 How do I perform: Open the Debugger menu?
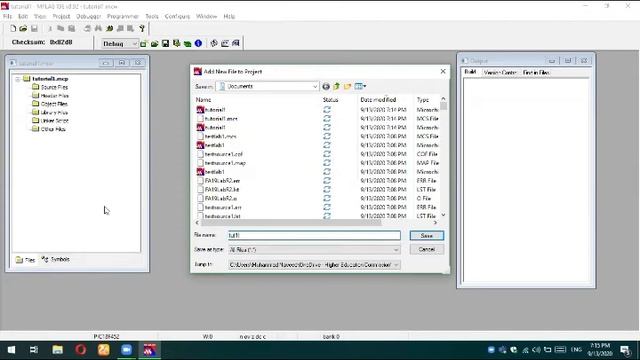(x=89, y=16)
